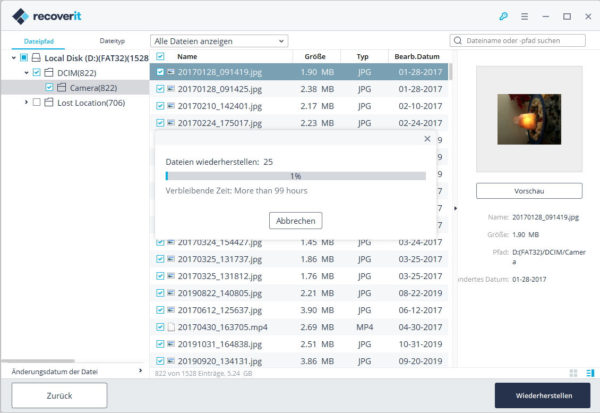Click image icon of 20170224_175017.jpg

tap(171, 123)
